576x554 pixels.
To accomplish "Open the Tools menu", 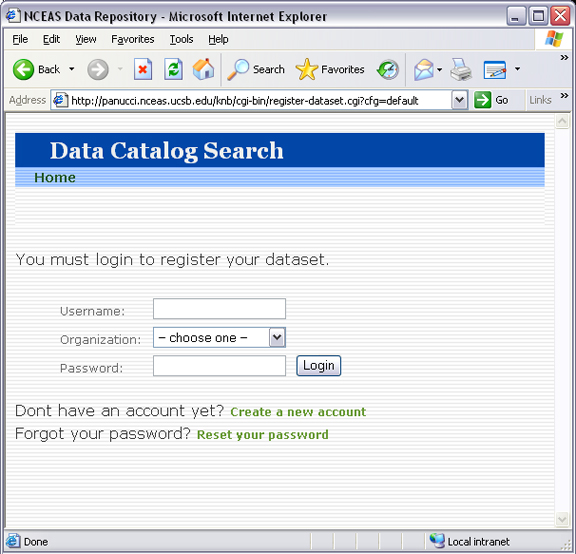I will [x=181, y=39].
